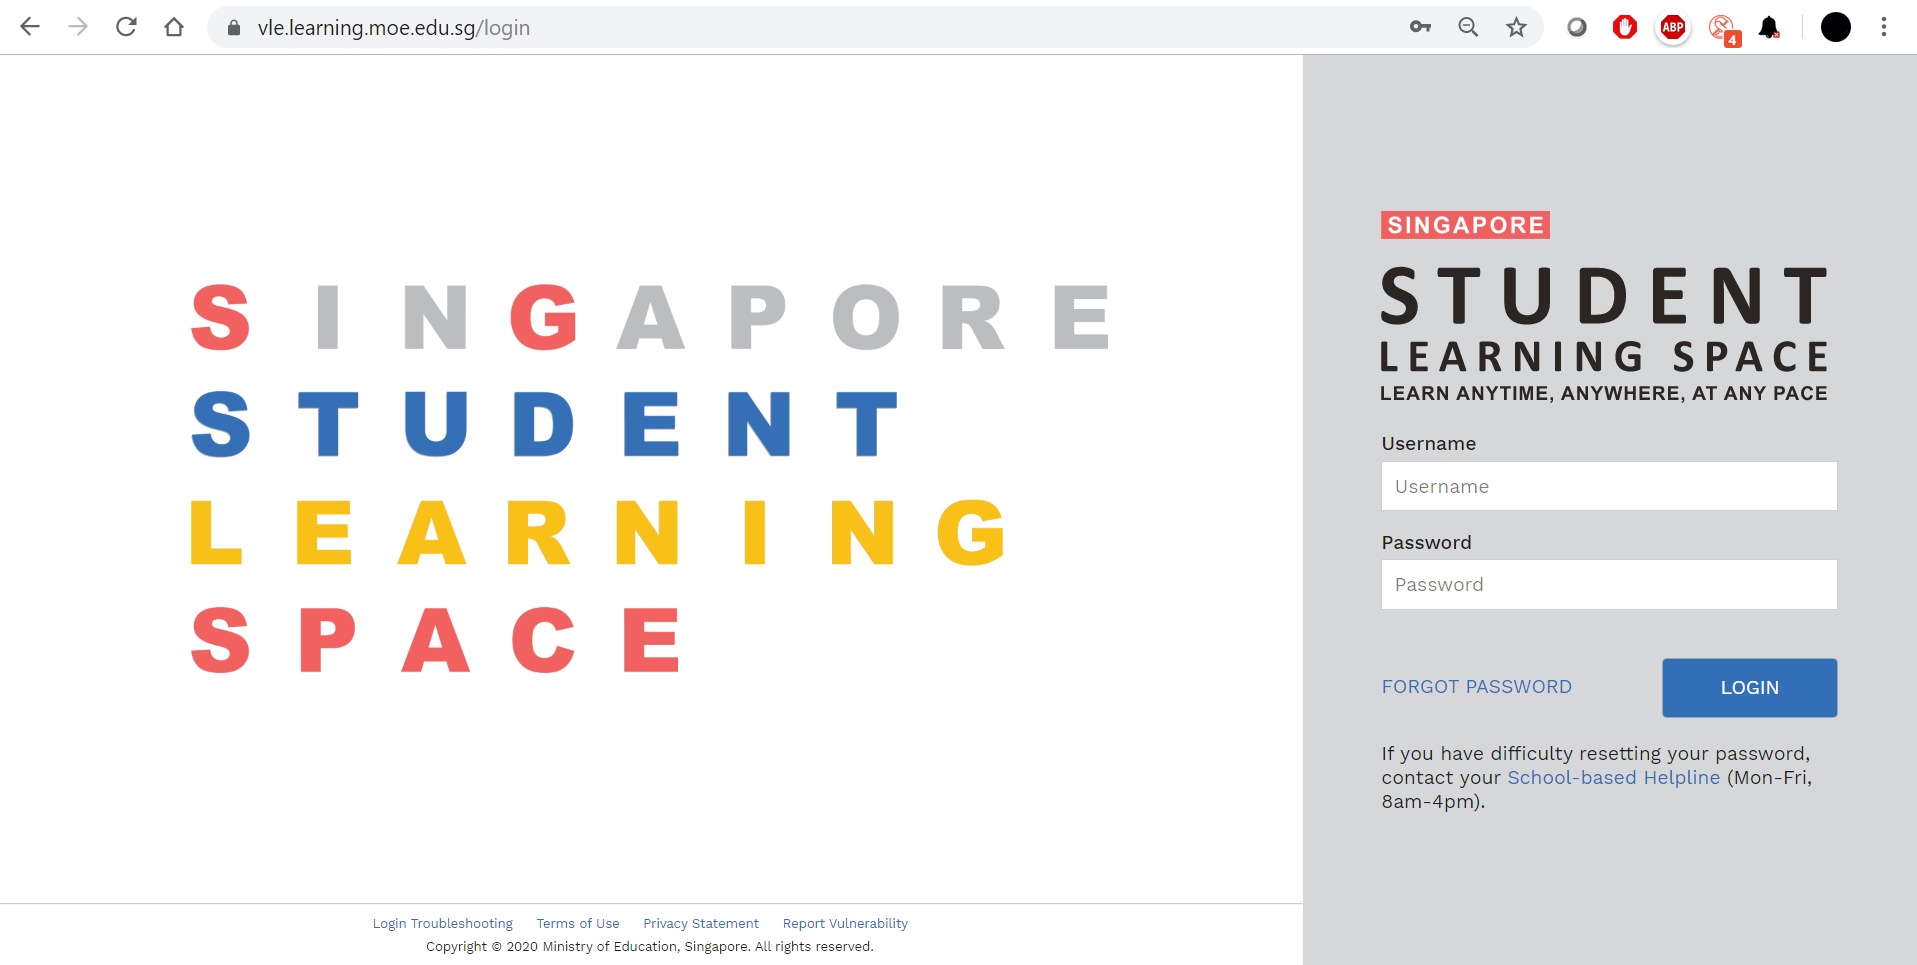Open the Login Troubleshooting link

(x=443, y=923)
